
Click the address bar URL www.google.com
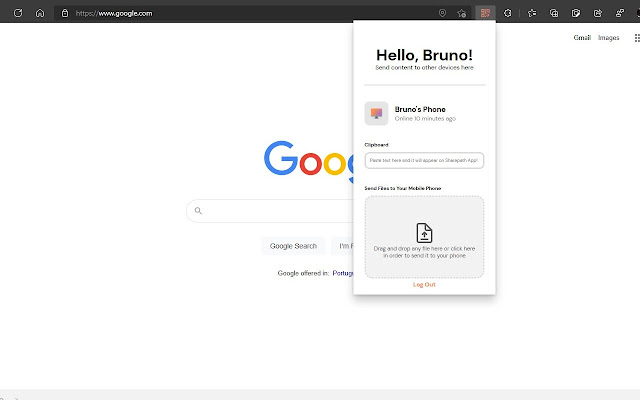[x=114, y=13]
